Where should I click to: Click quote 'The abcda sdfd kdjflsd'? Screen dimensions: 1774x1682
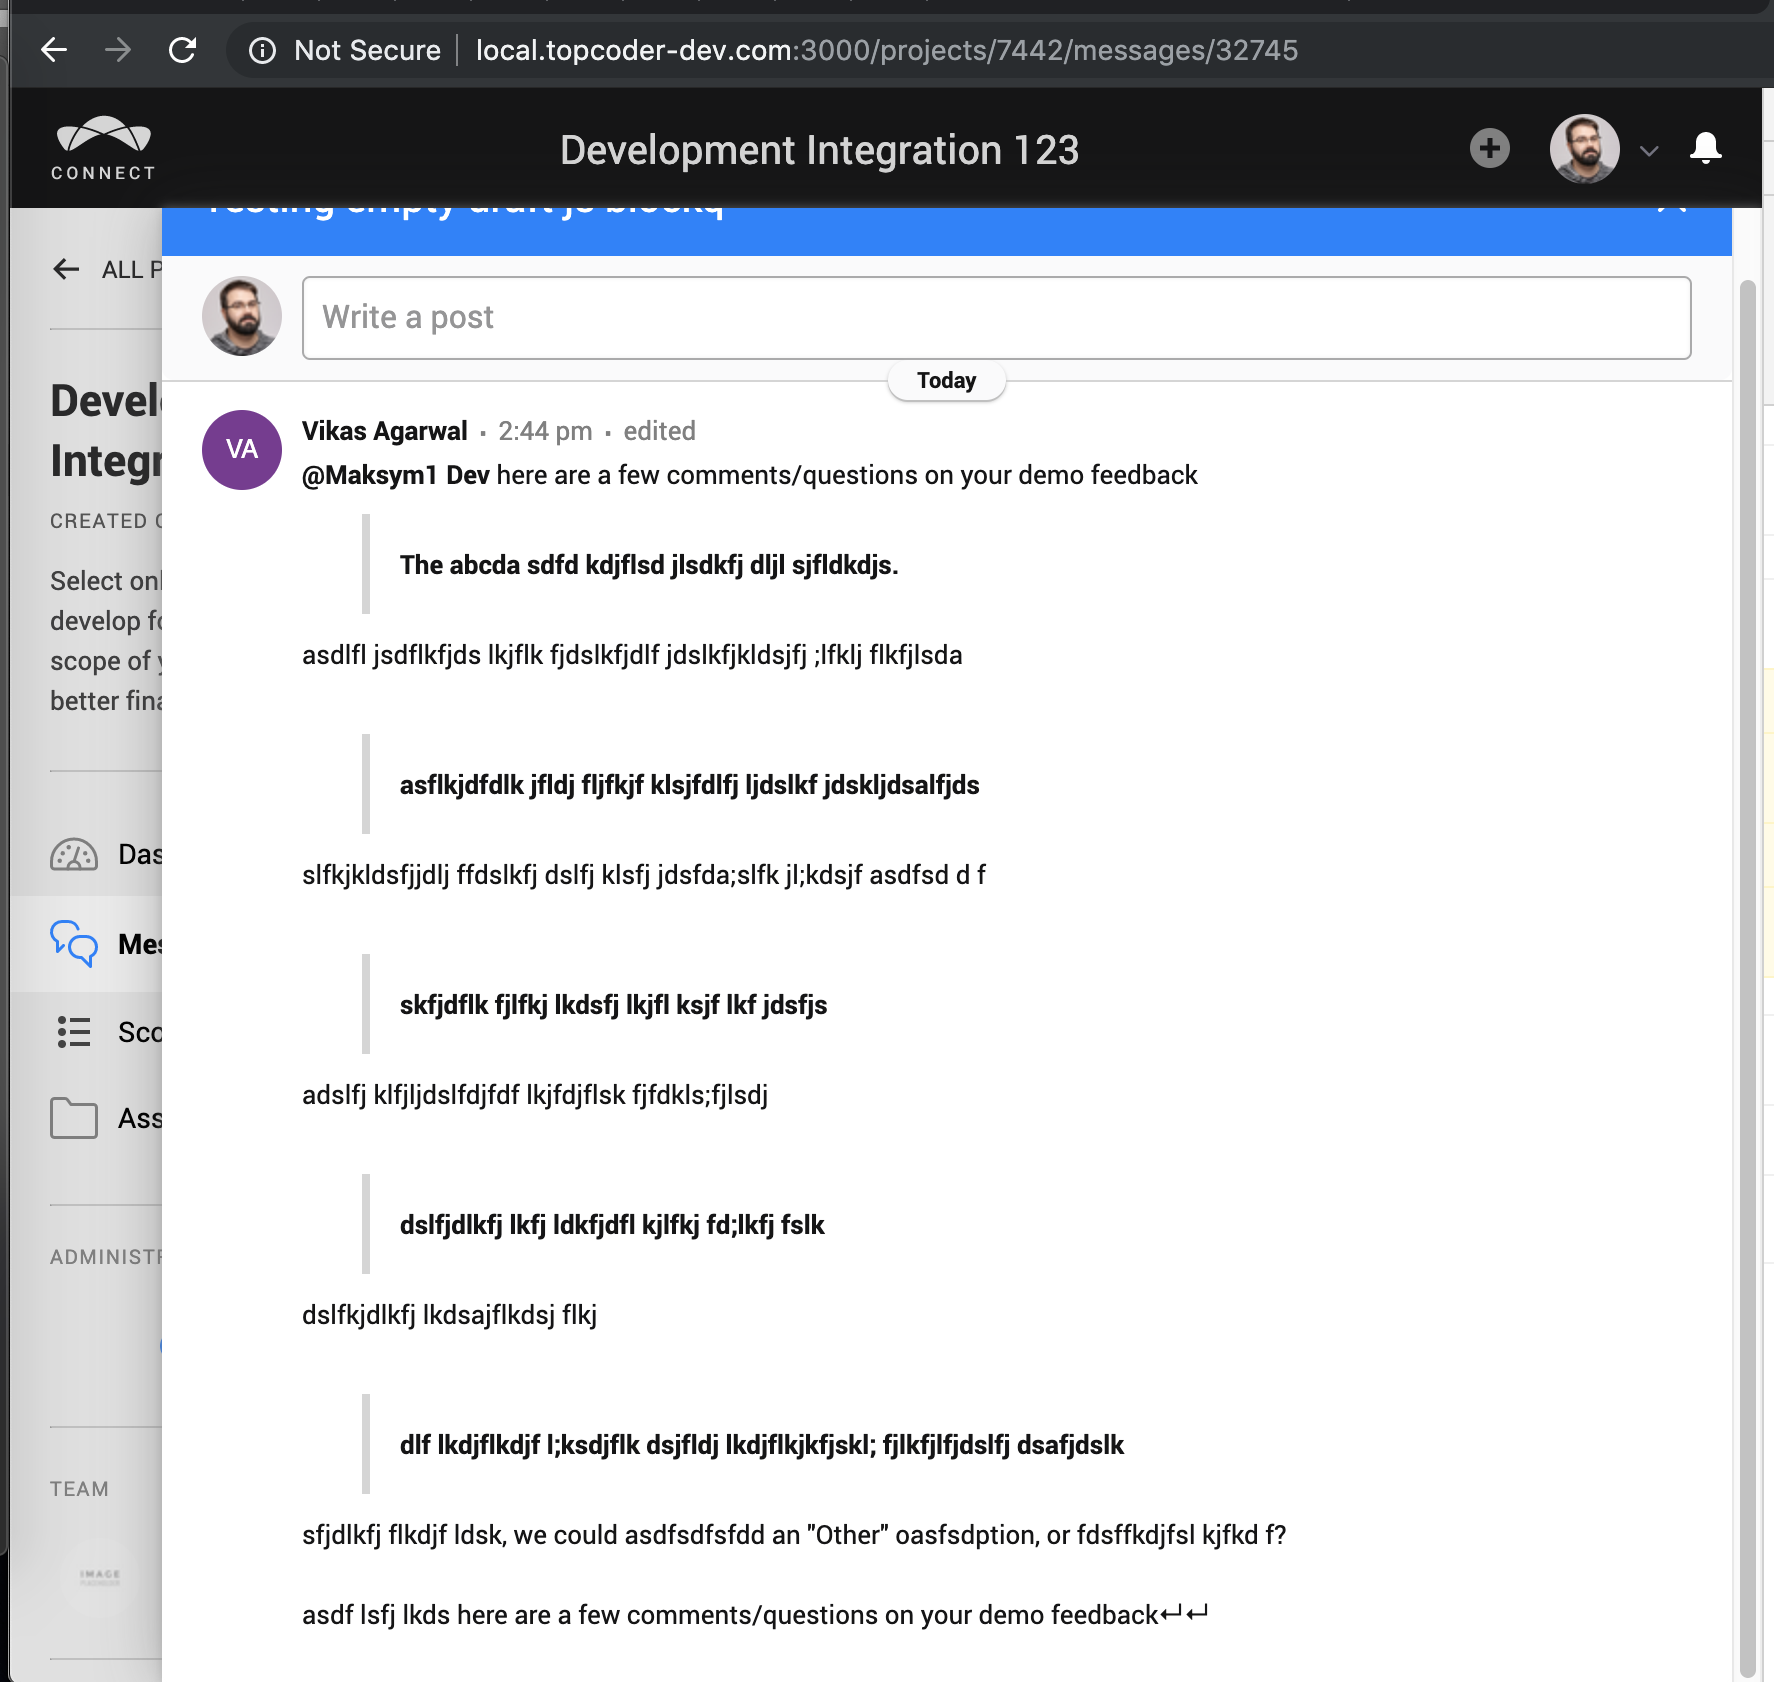pos(649,565)
